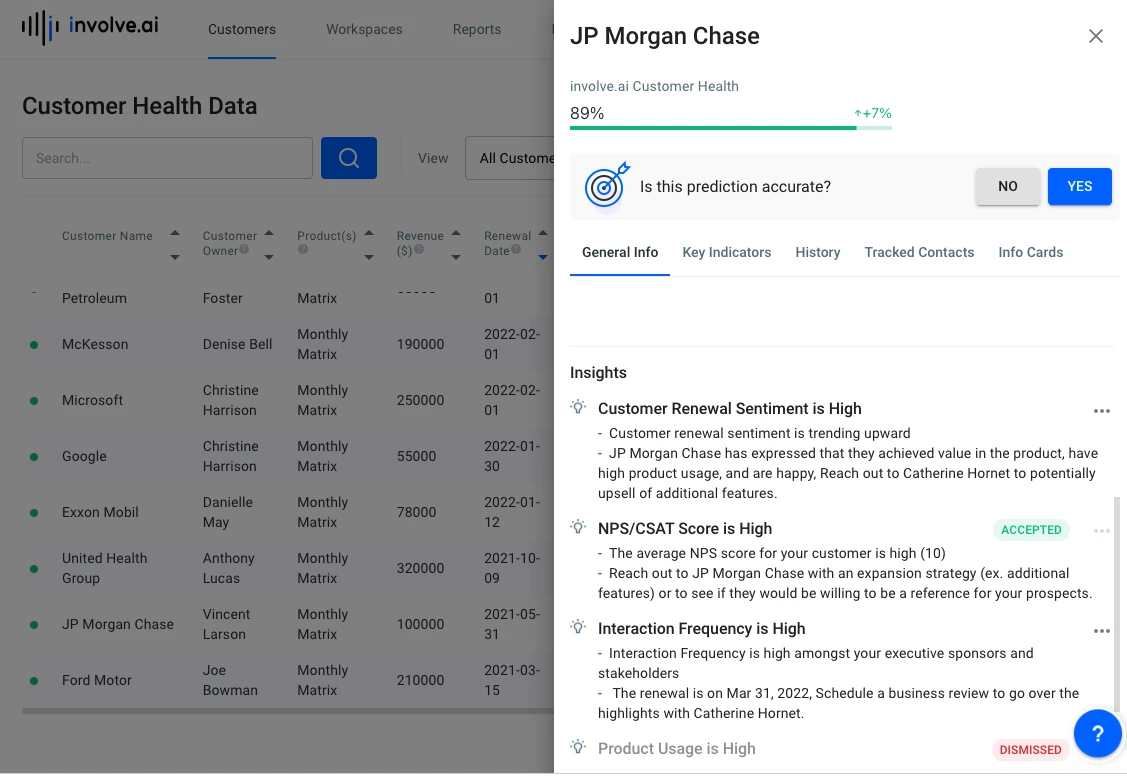Sort Product(s) column ascending
The height and width of the screenshot is (776, 1127).
369,233
